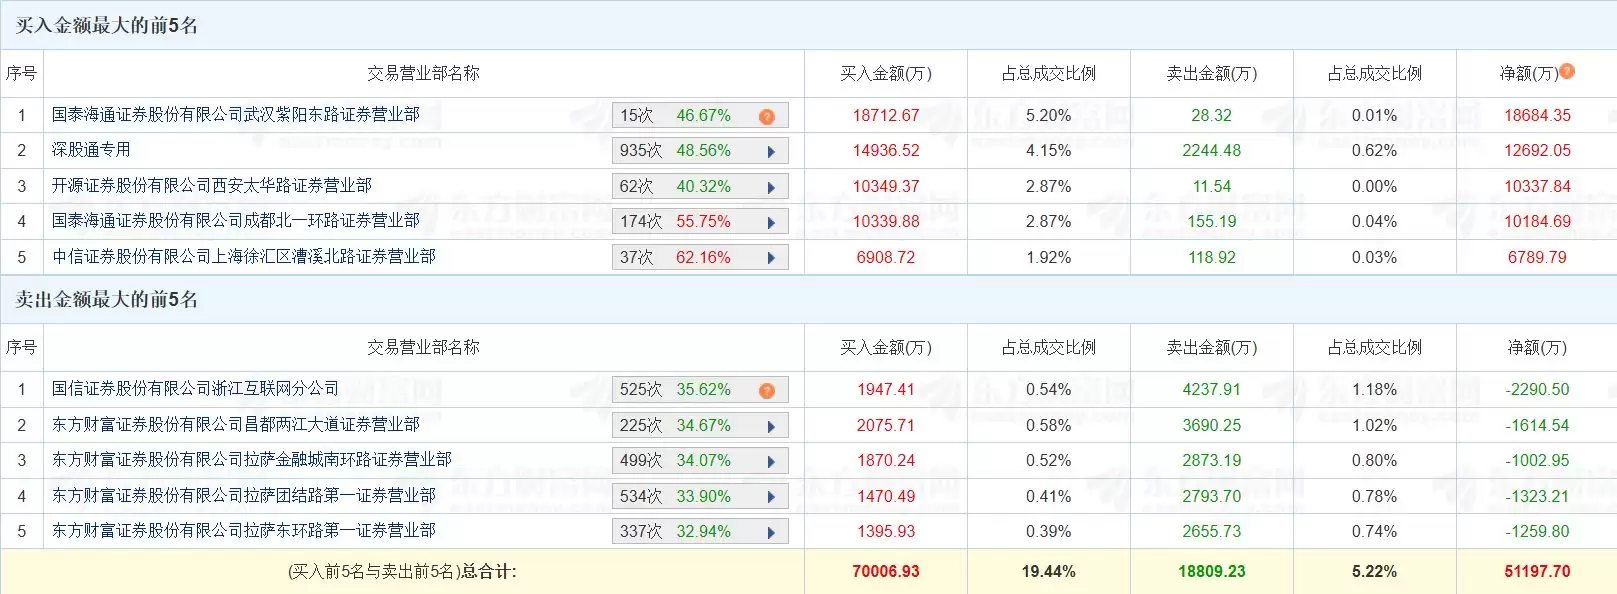Expand arrow for 开源证券西安太华路 row
This screenshot has height=594, width=1617.
(771, 187)
